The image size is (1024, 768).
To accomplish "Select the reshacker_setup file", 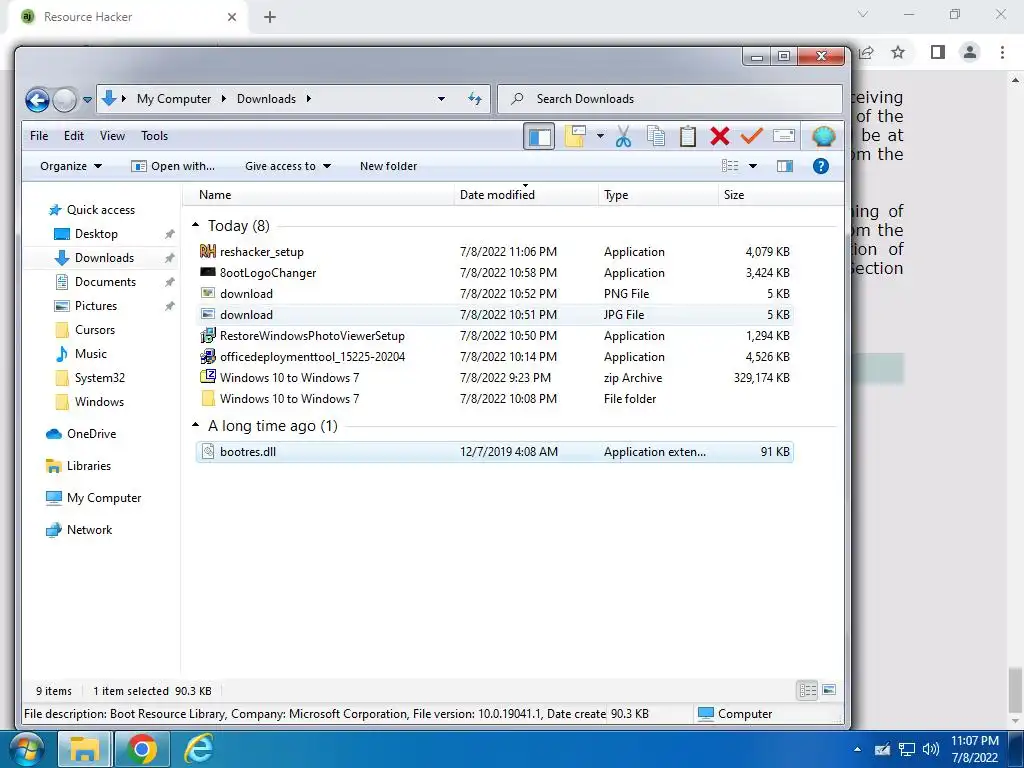I will pos(495,251).
